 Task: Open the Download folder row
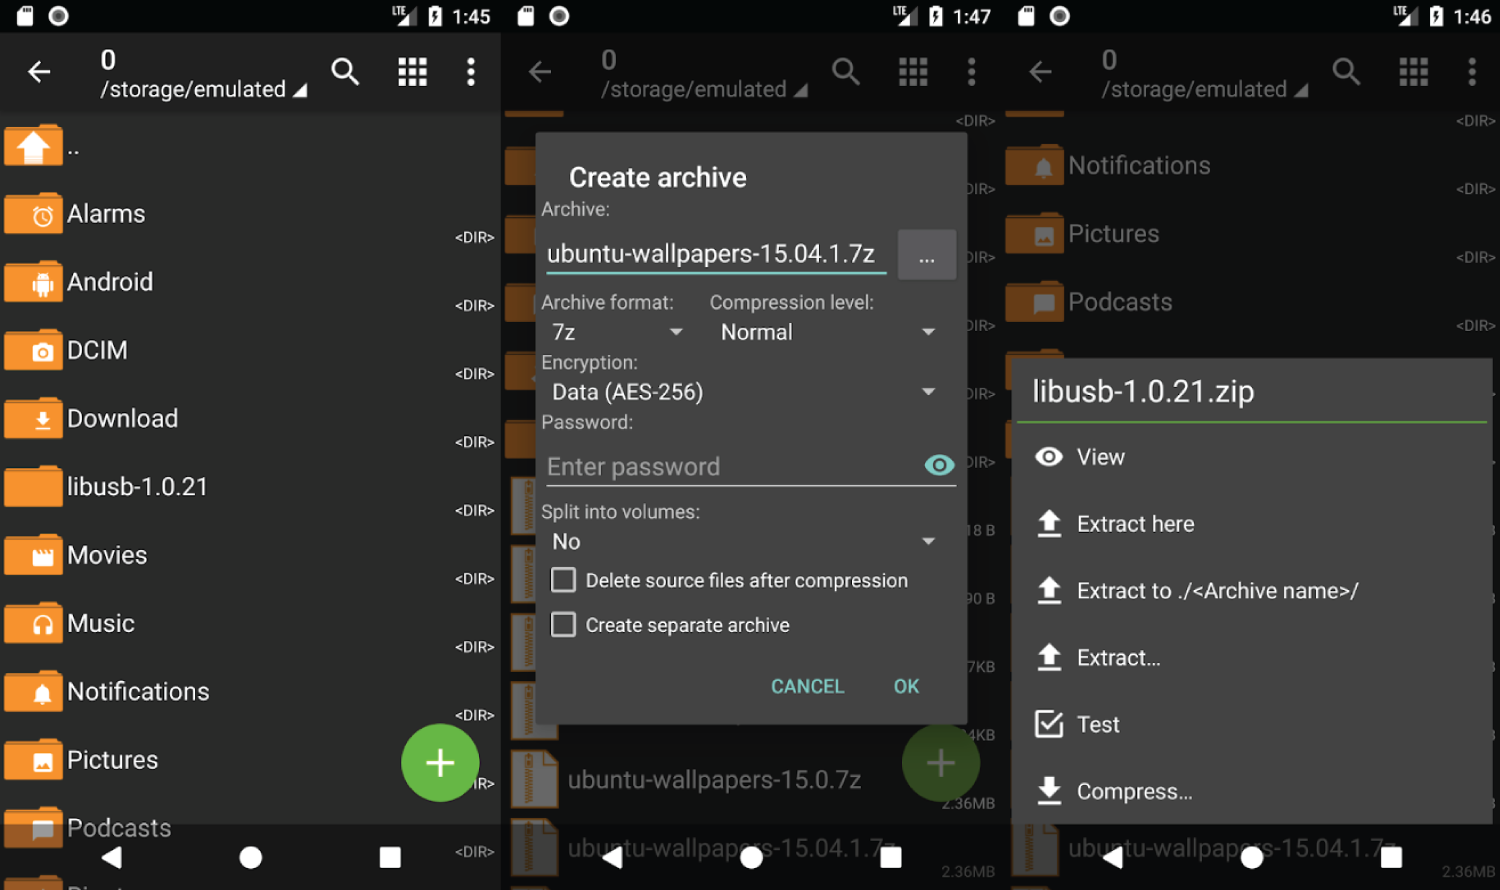point(250,419)
